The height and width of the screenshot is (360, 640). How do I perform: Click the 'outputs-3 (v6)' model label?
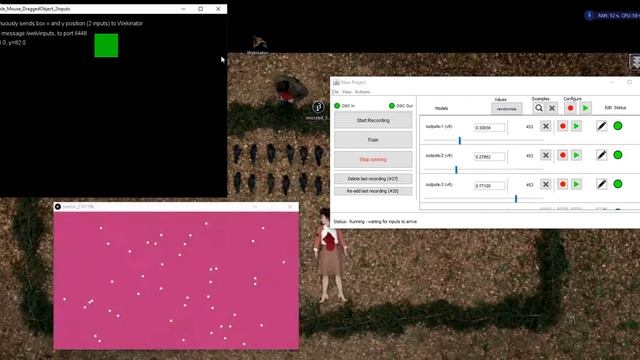tap(439, 184)
